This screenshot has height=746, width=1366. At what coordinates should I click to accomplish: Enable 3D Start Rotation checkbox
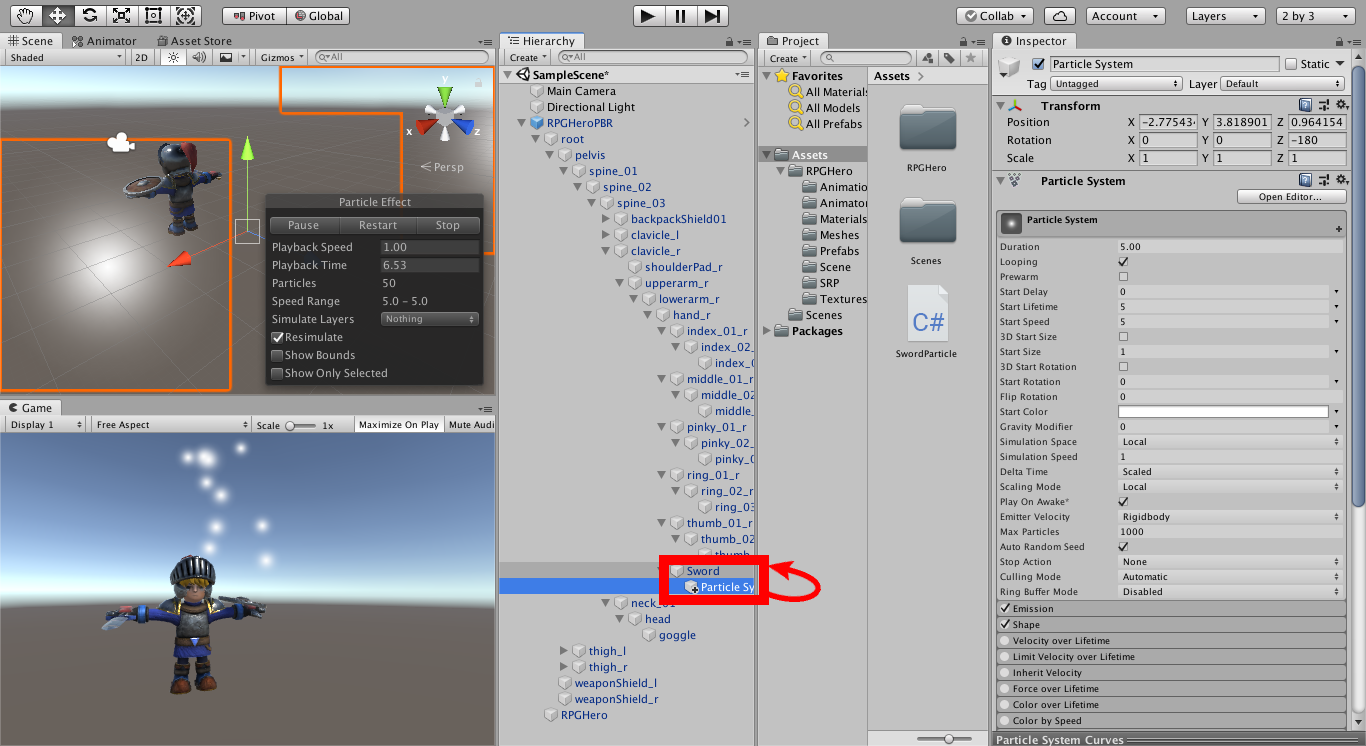(x=1123, y=367)
